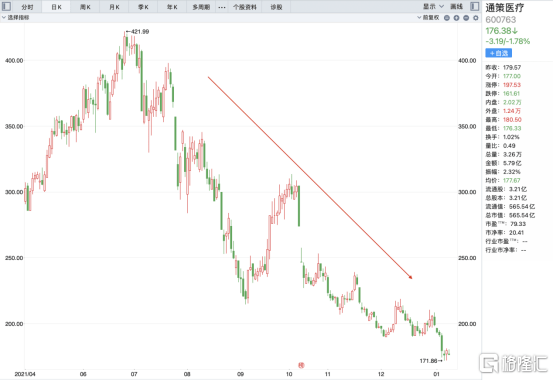Select the 年K period tab
The image size is (554, 380).
172,7
